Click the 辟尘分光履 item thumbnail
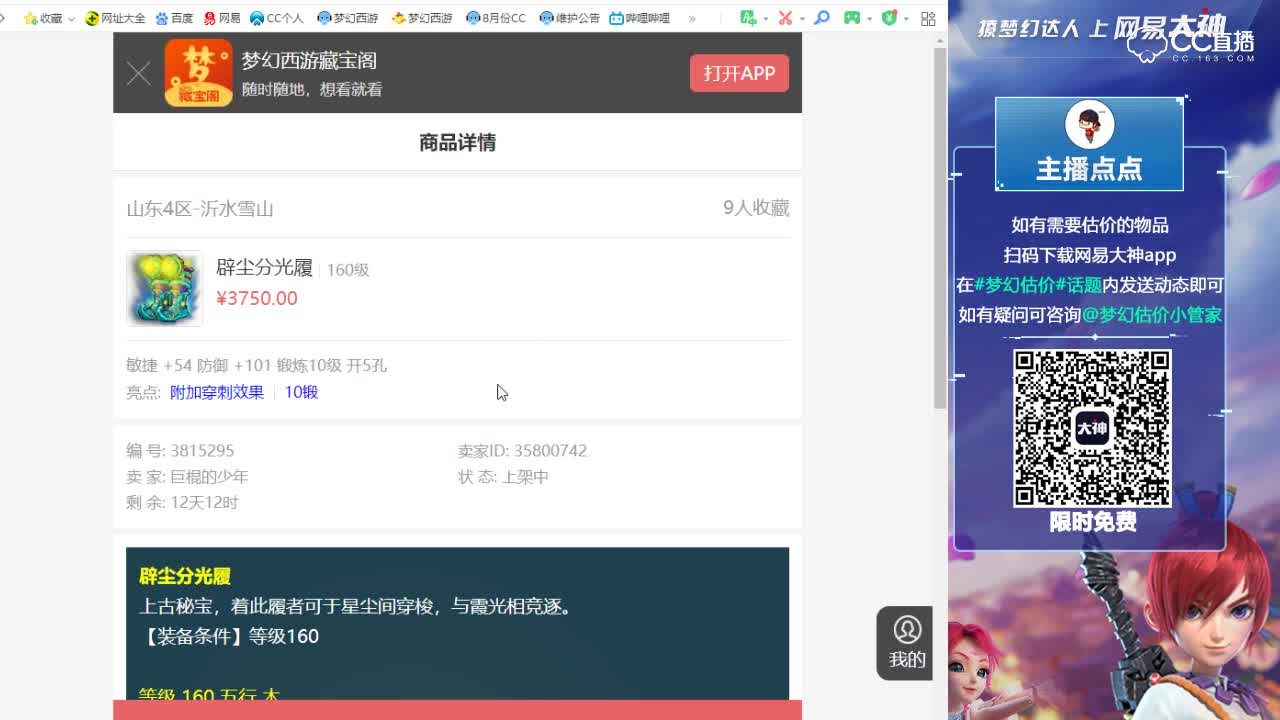The image size is (1280, 720). pos(164,288)
